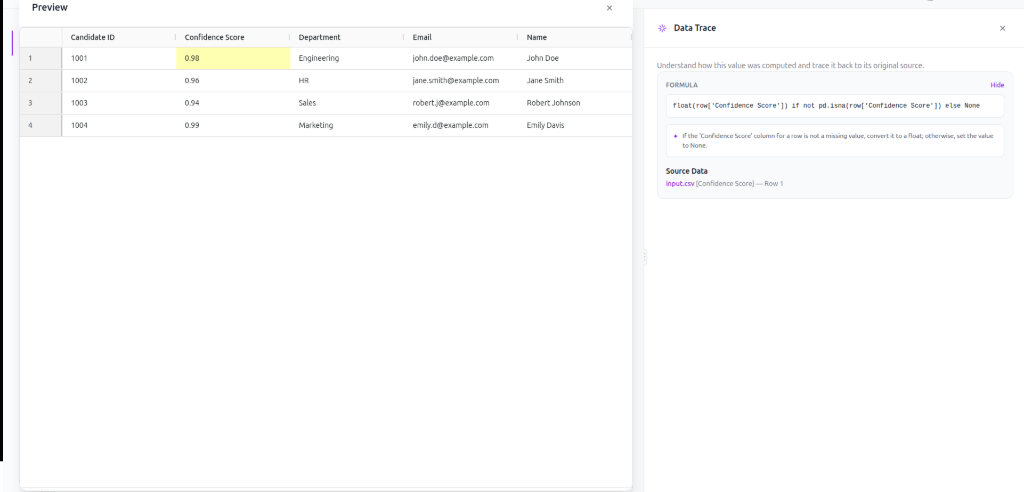Select row number 3 header
The height and width of the screenshot is (492, 1024).
[x=40, y=103]
